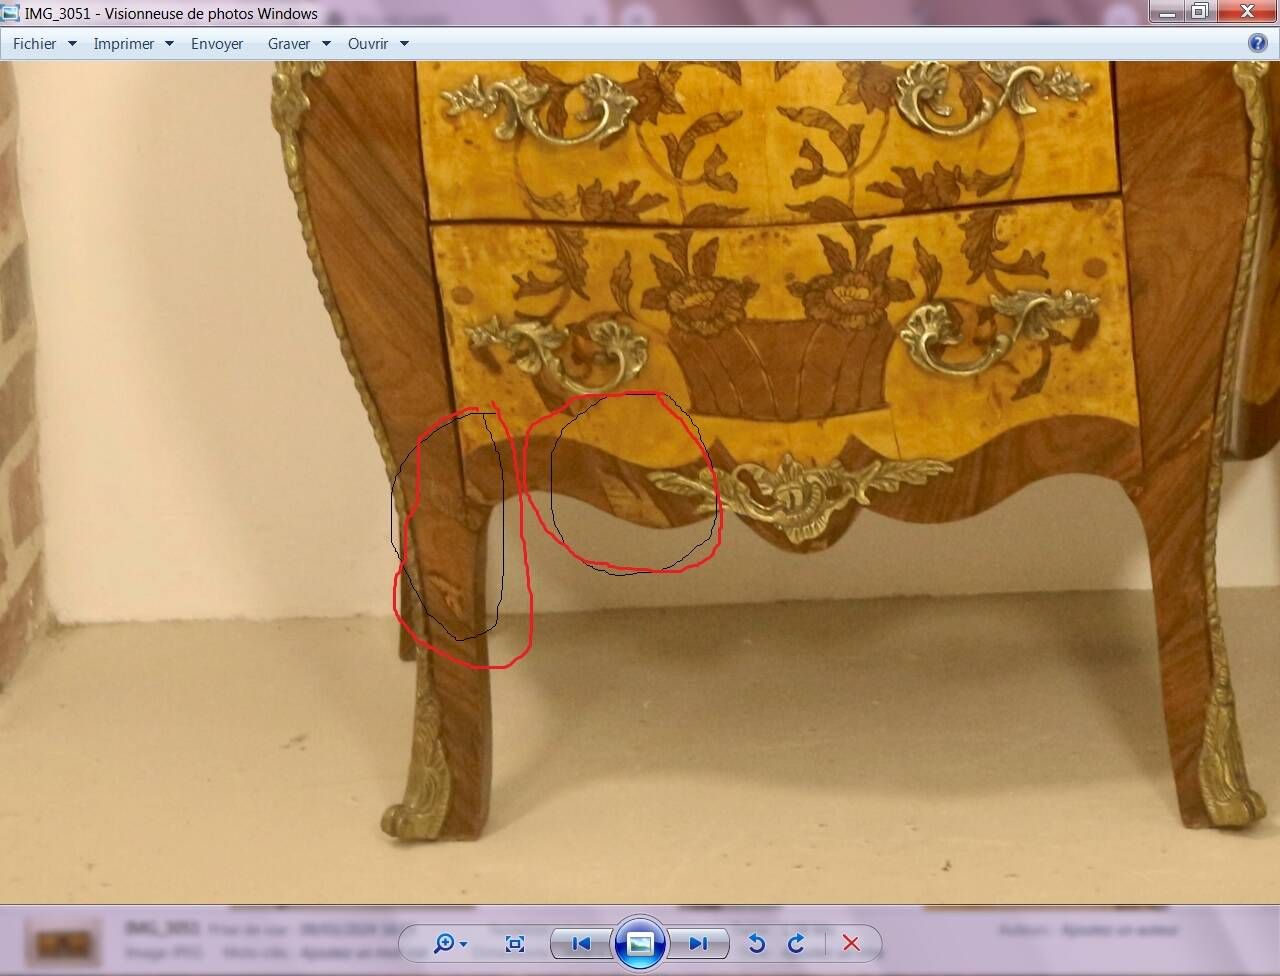
Task: Start the slideshow with center button
Action: [640, 943]
